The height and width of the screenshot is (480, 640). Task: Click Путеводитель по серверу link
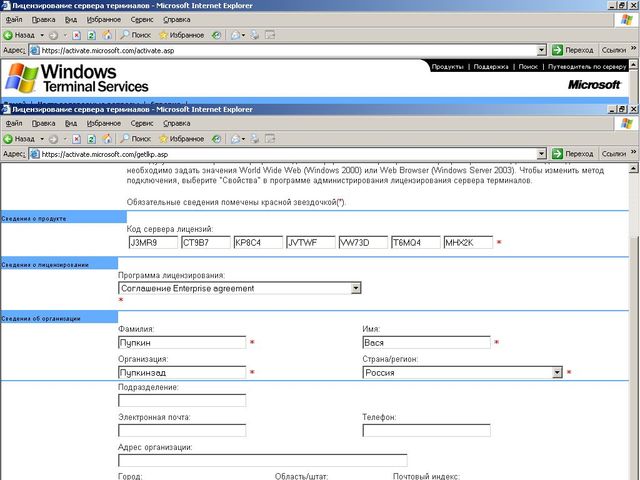pyautogui.click(x=587, y=67)
